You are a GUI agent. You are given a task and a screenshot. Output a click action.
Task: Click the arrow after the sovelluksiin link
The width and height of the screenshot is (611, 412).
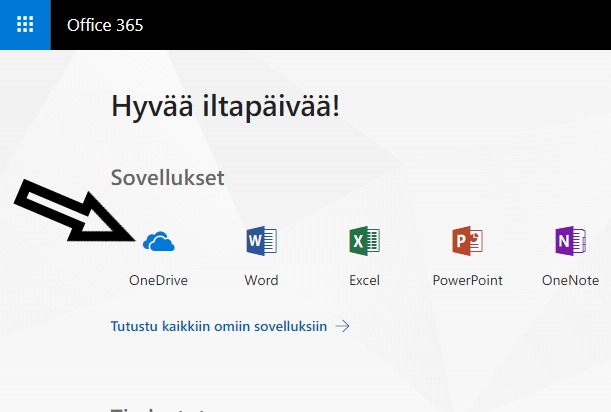[343, 326]
